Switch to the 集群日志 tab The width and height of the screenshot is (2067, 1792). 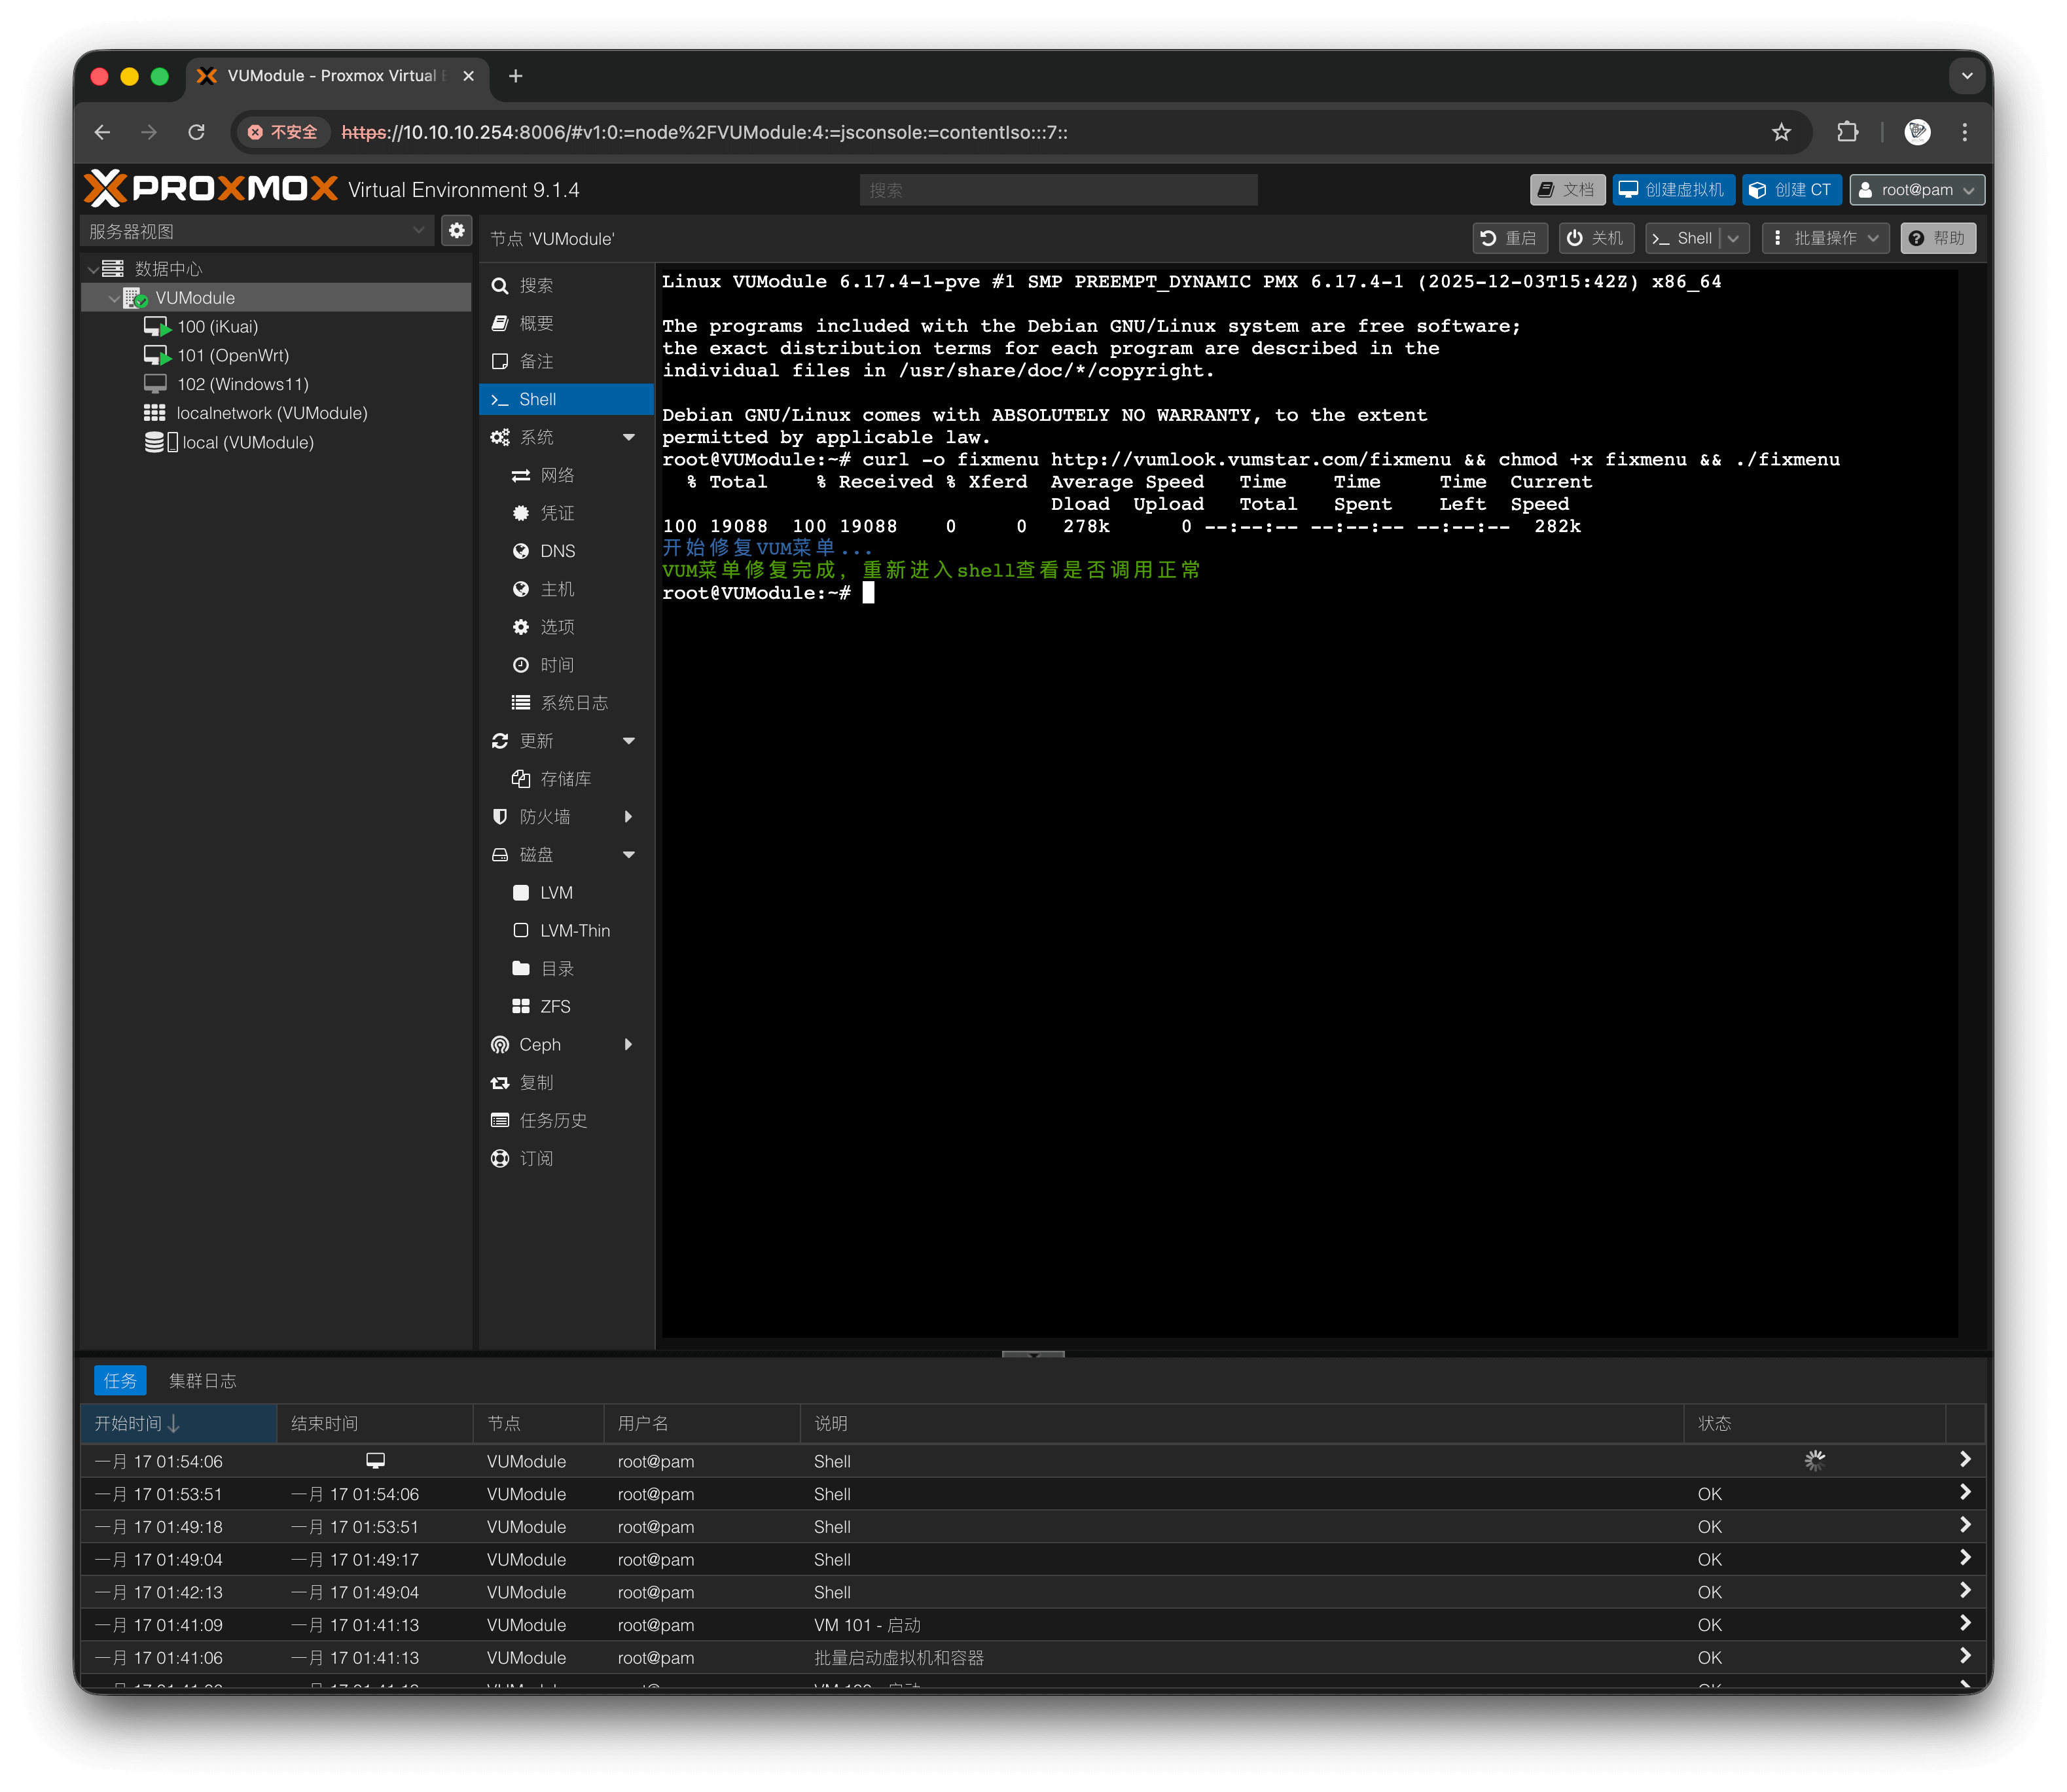(202, 1381)
